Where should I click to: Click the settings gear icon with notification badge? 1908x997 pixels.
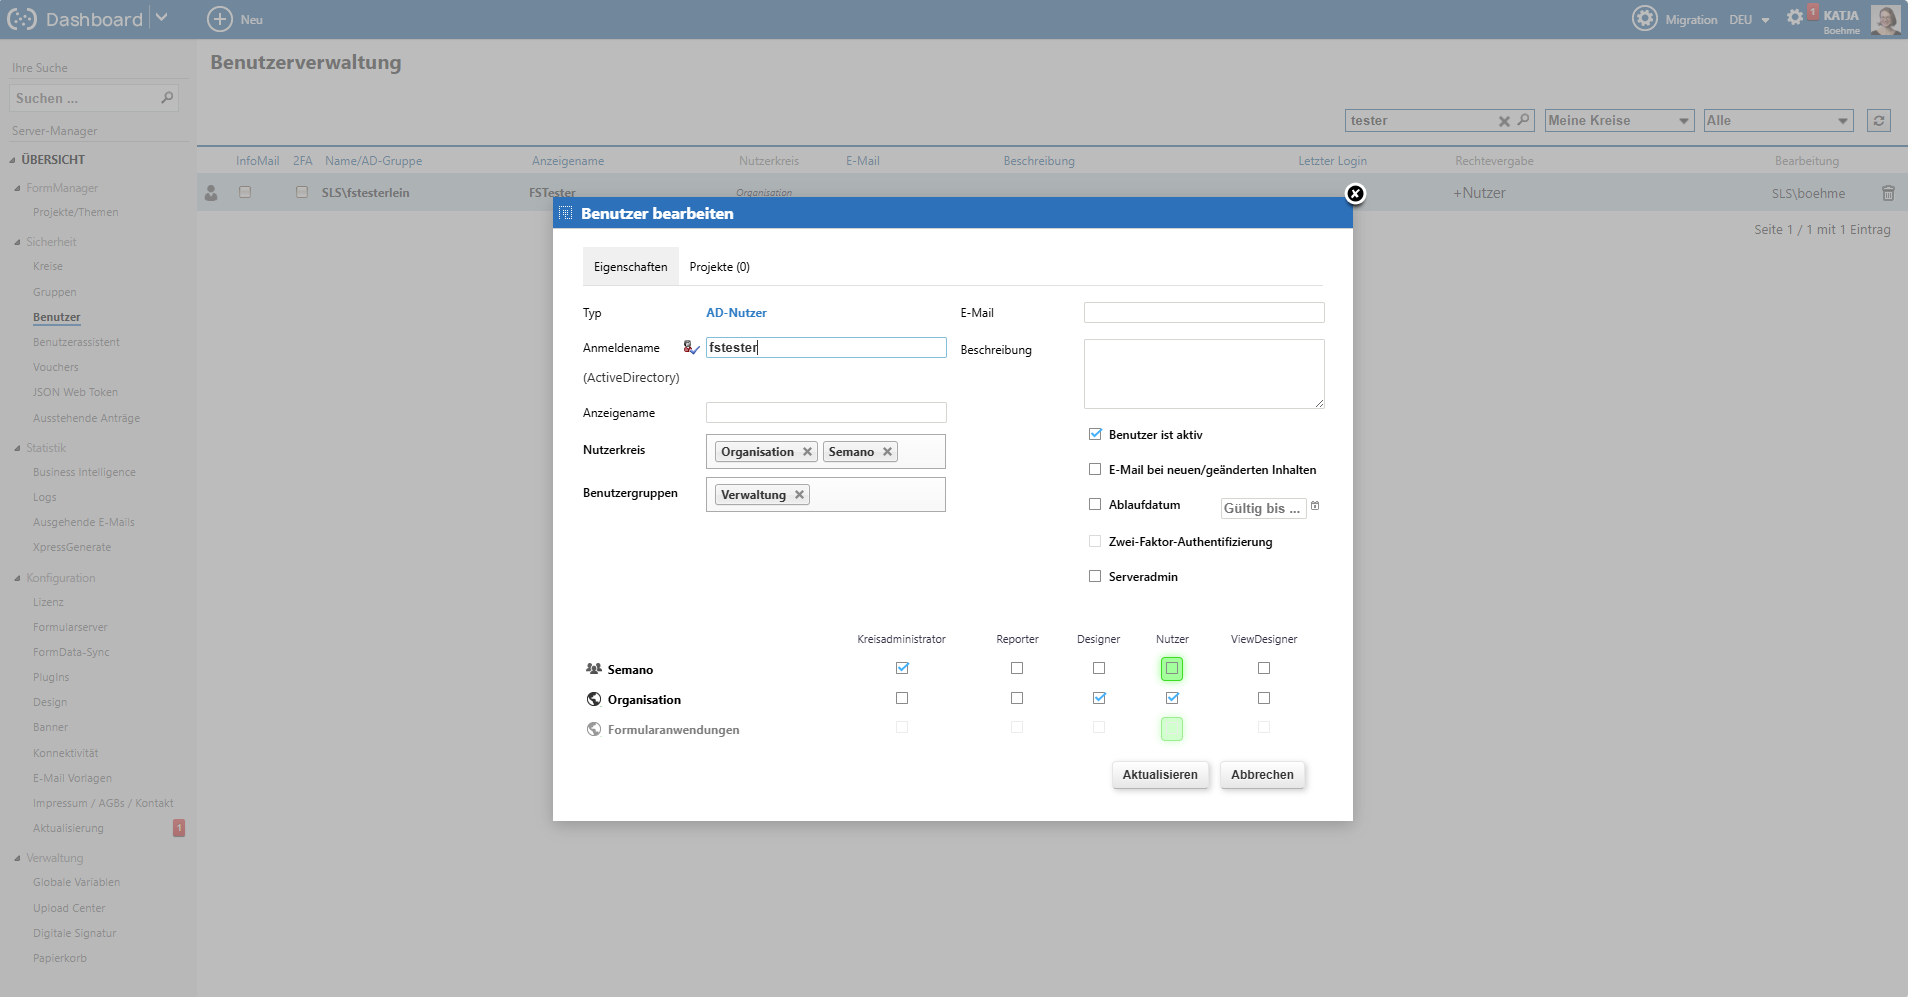(x=1795, y=17)
